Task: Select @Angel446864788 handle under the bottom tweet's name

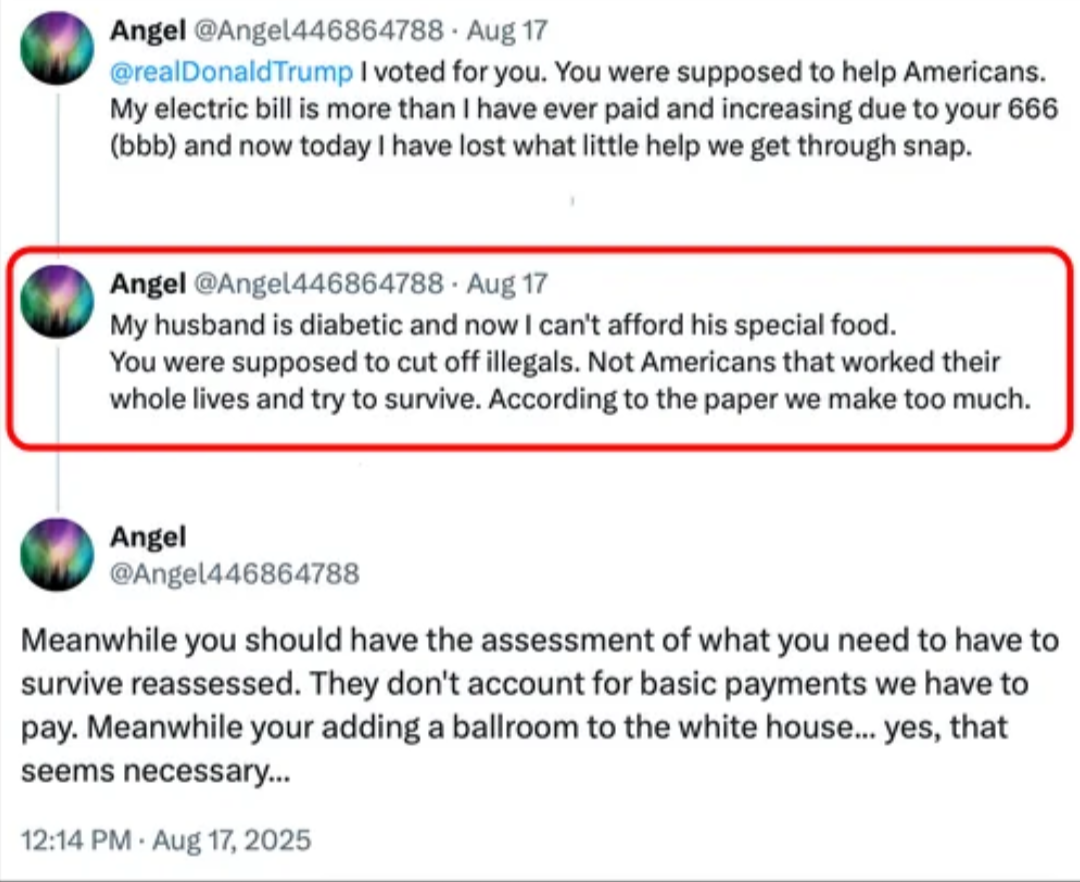Action: pos(234,574)
